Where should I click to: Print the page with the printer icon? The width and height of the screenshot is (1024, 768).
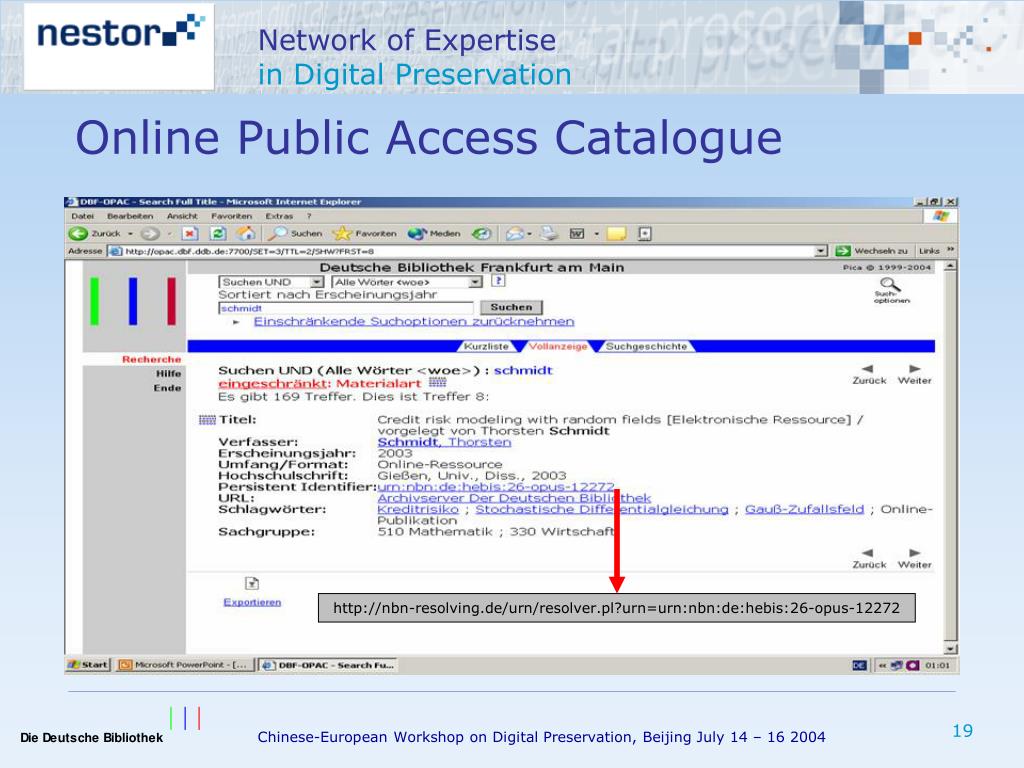[x=549, y=233]
